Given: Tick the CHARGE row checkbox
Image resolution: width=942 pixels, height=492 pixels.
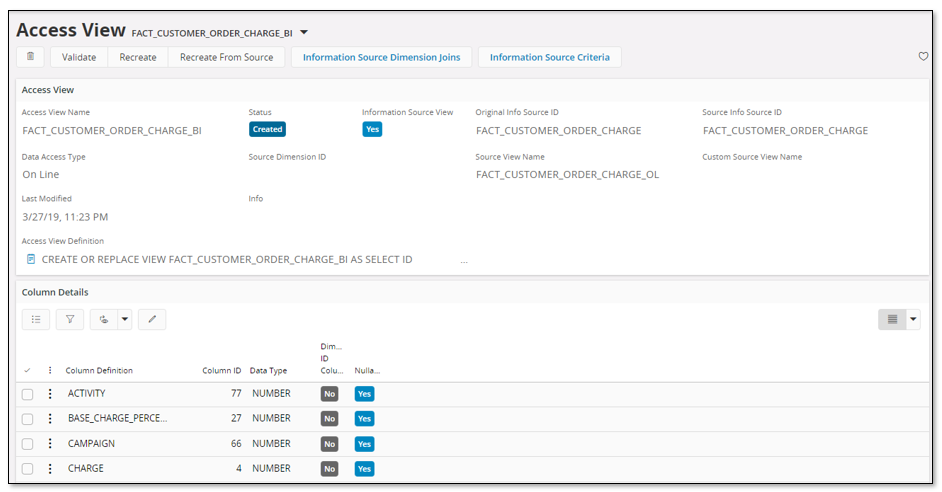Looking at the screenshot, I should coord(28,469).
